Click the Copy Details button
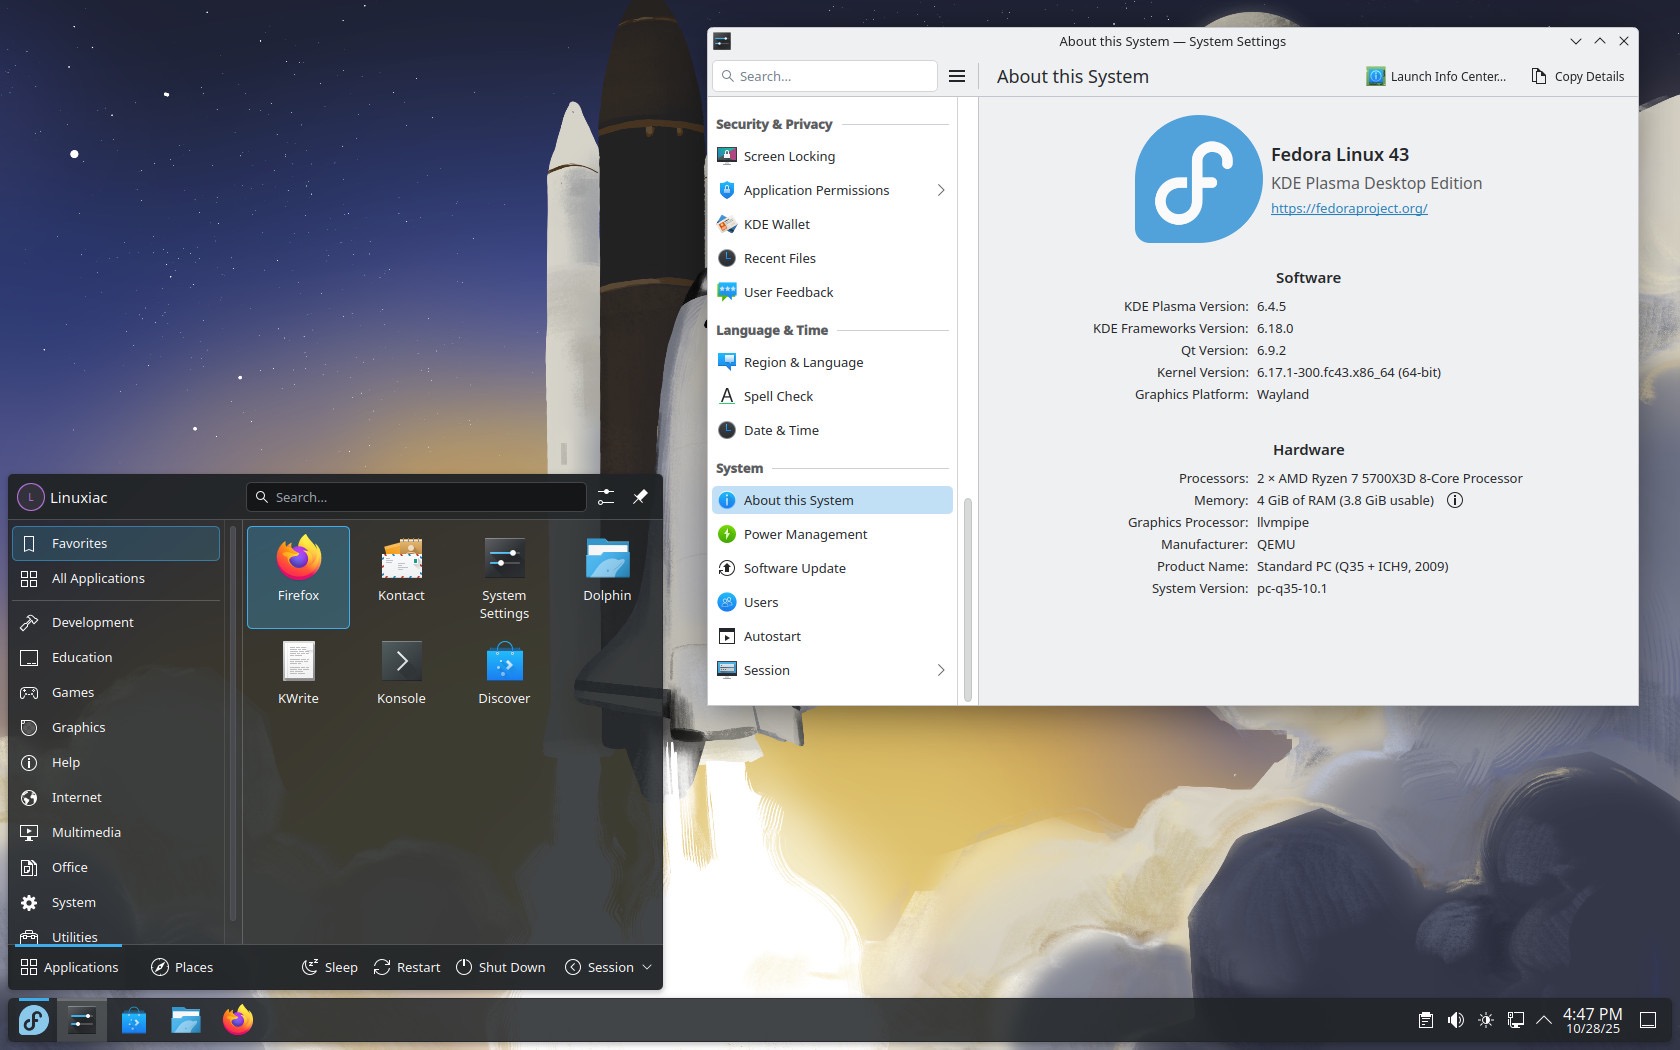 [1577, 75]
